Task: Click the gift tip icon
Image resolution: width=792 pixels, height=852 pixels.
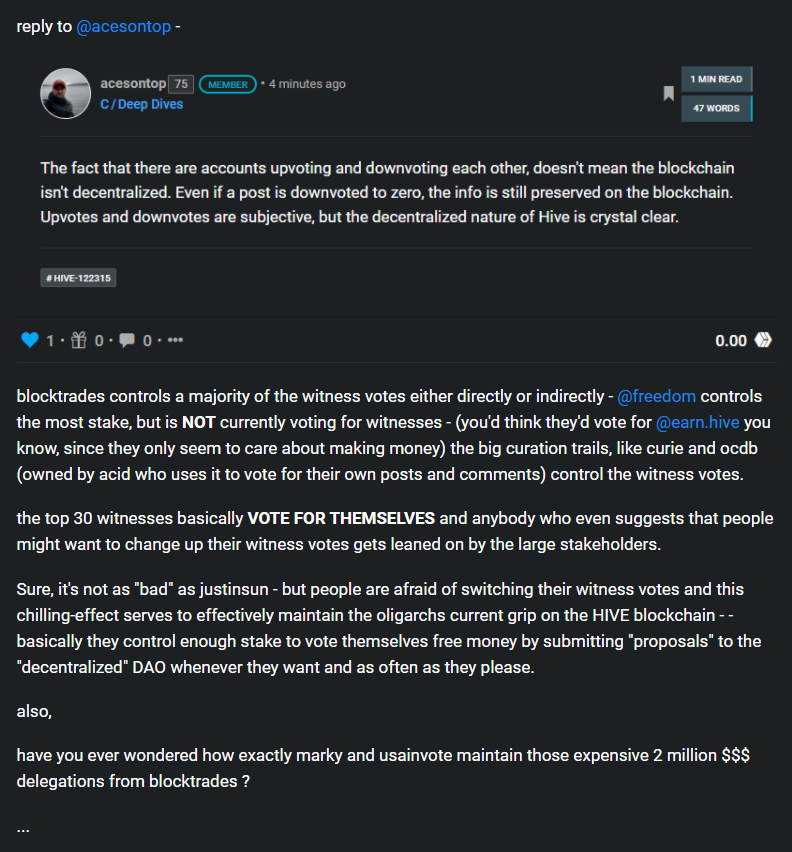Action: pyautogui.click(x=79, y=340)
